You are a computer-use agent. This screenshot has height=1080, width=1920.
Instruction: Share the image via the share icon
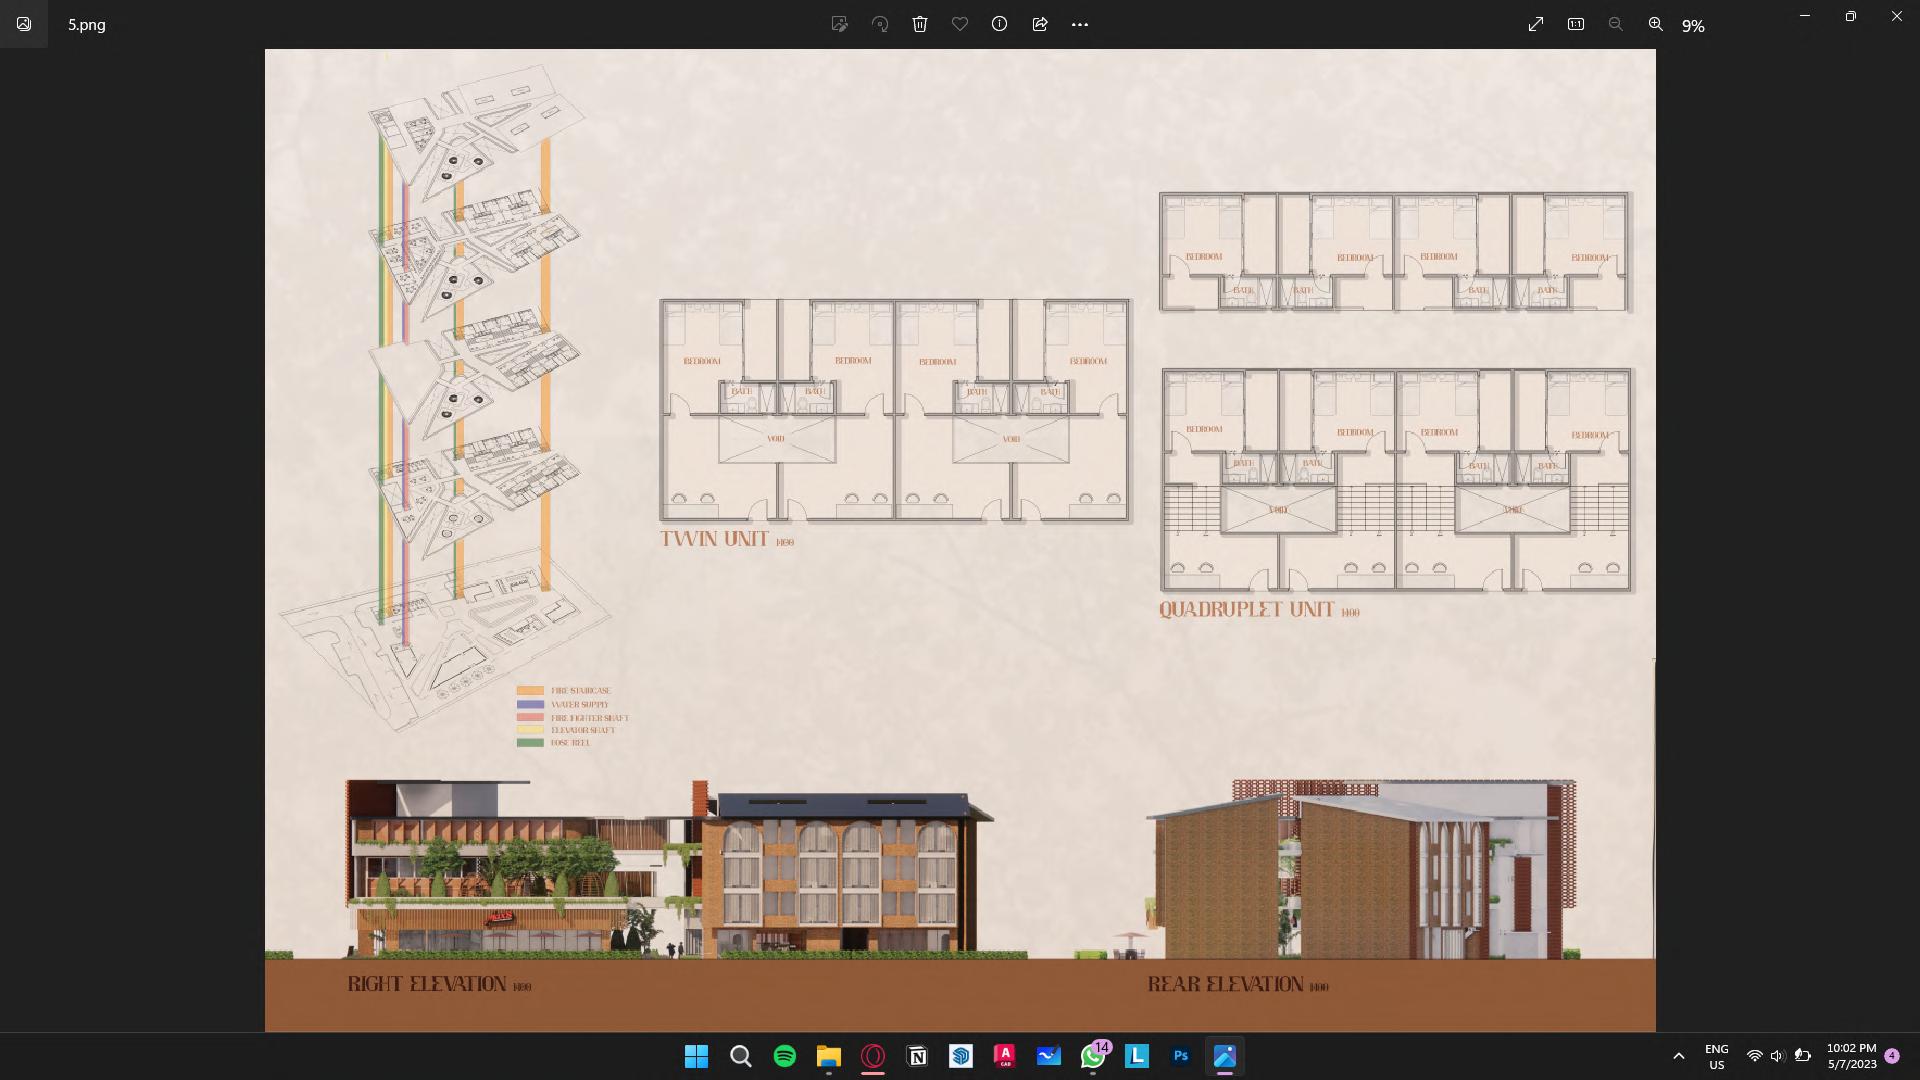click(x=1040, y=24)
